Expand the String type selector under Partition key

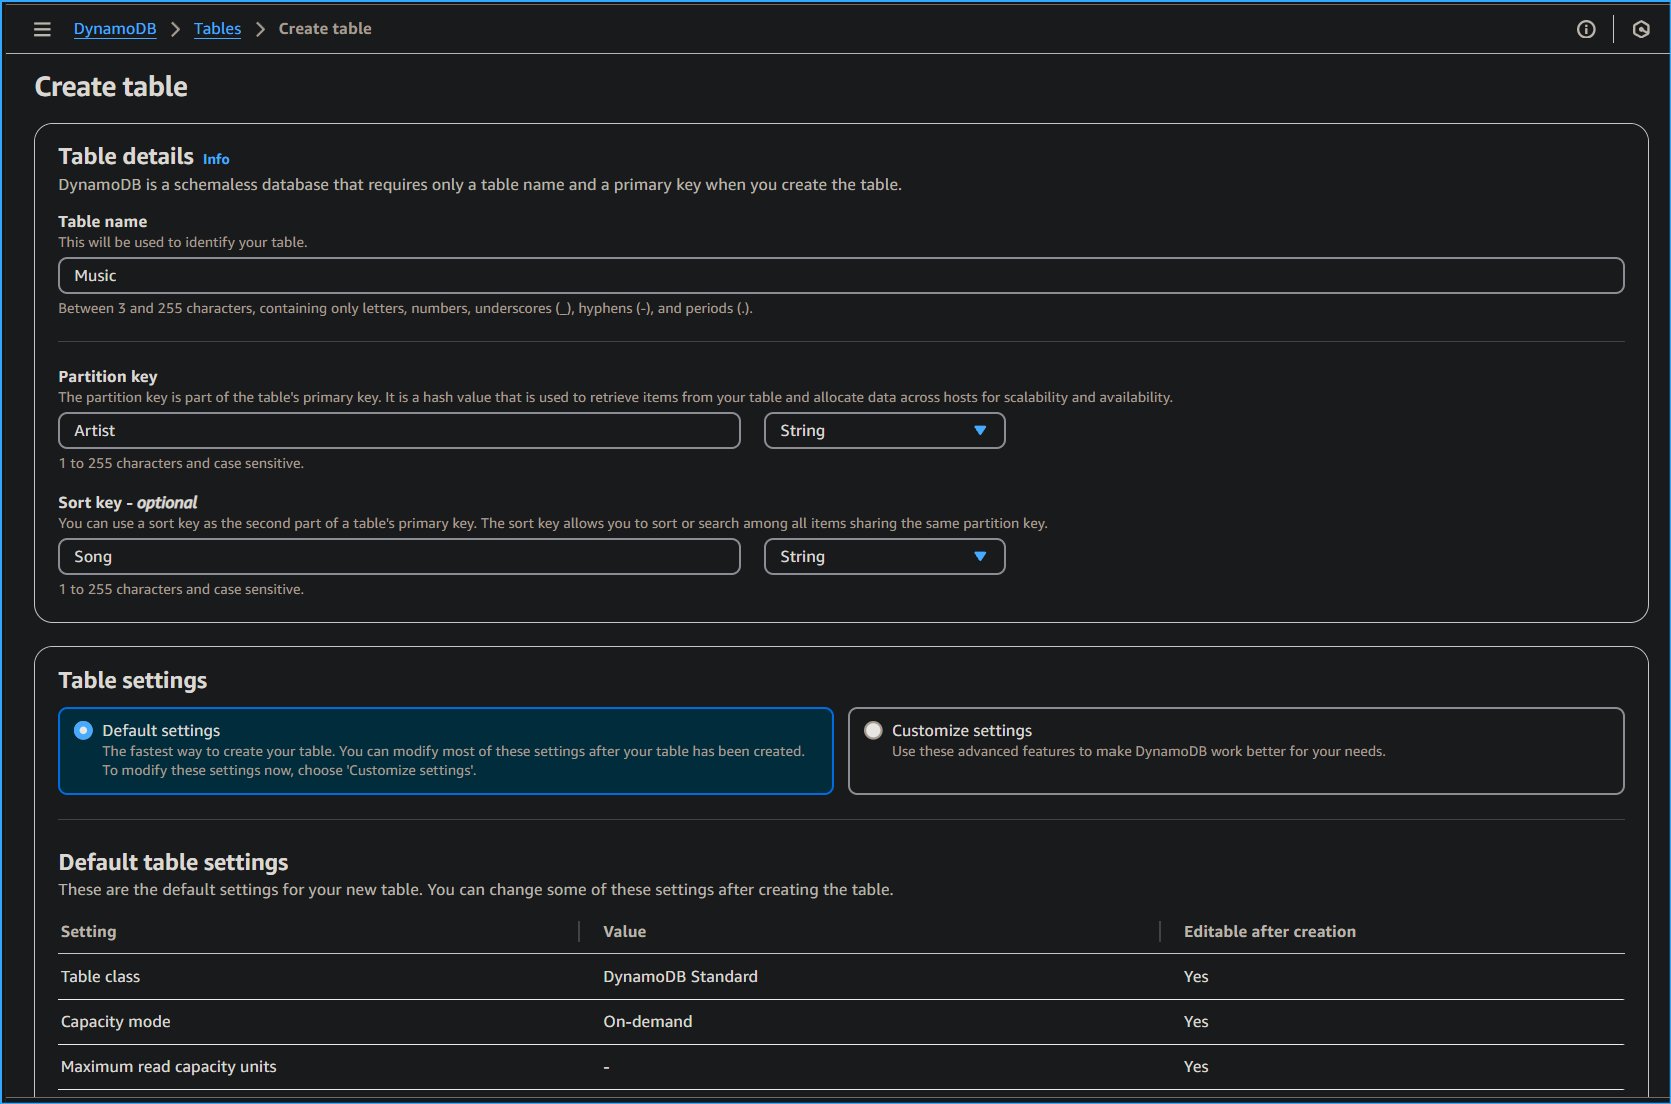[x=884, y=430]
